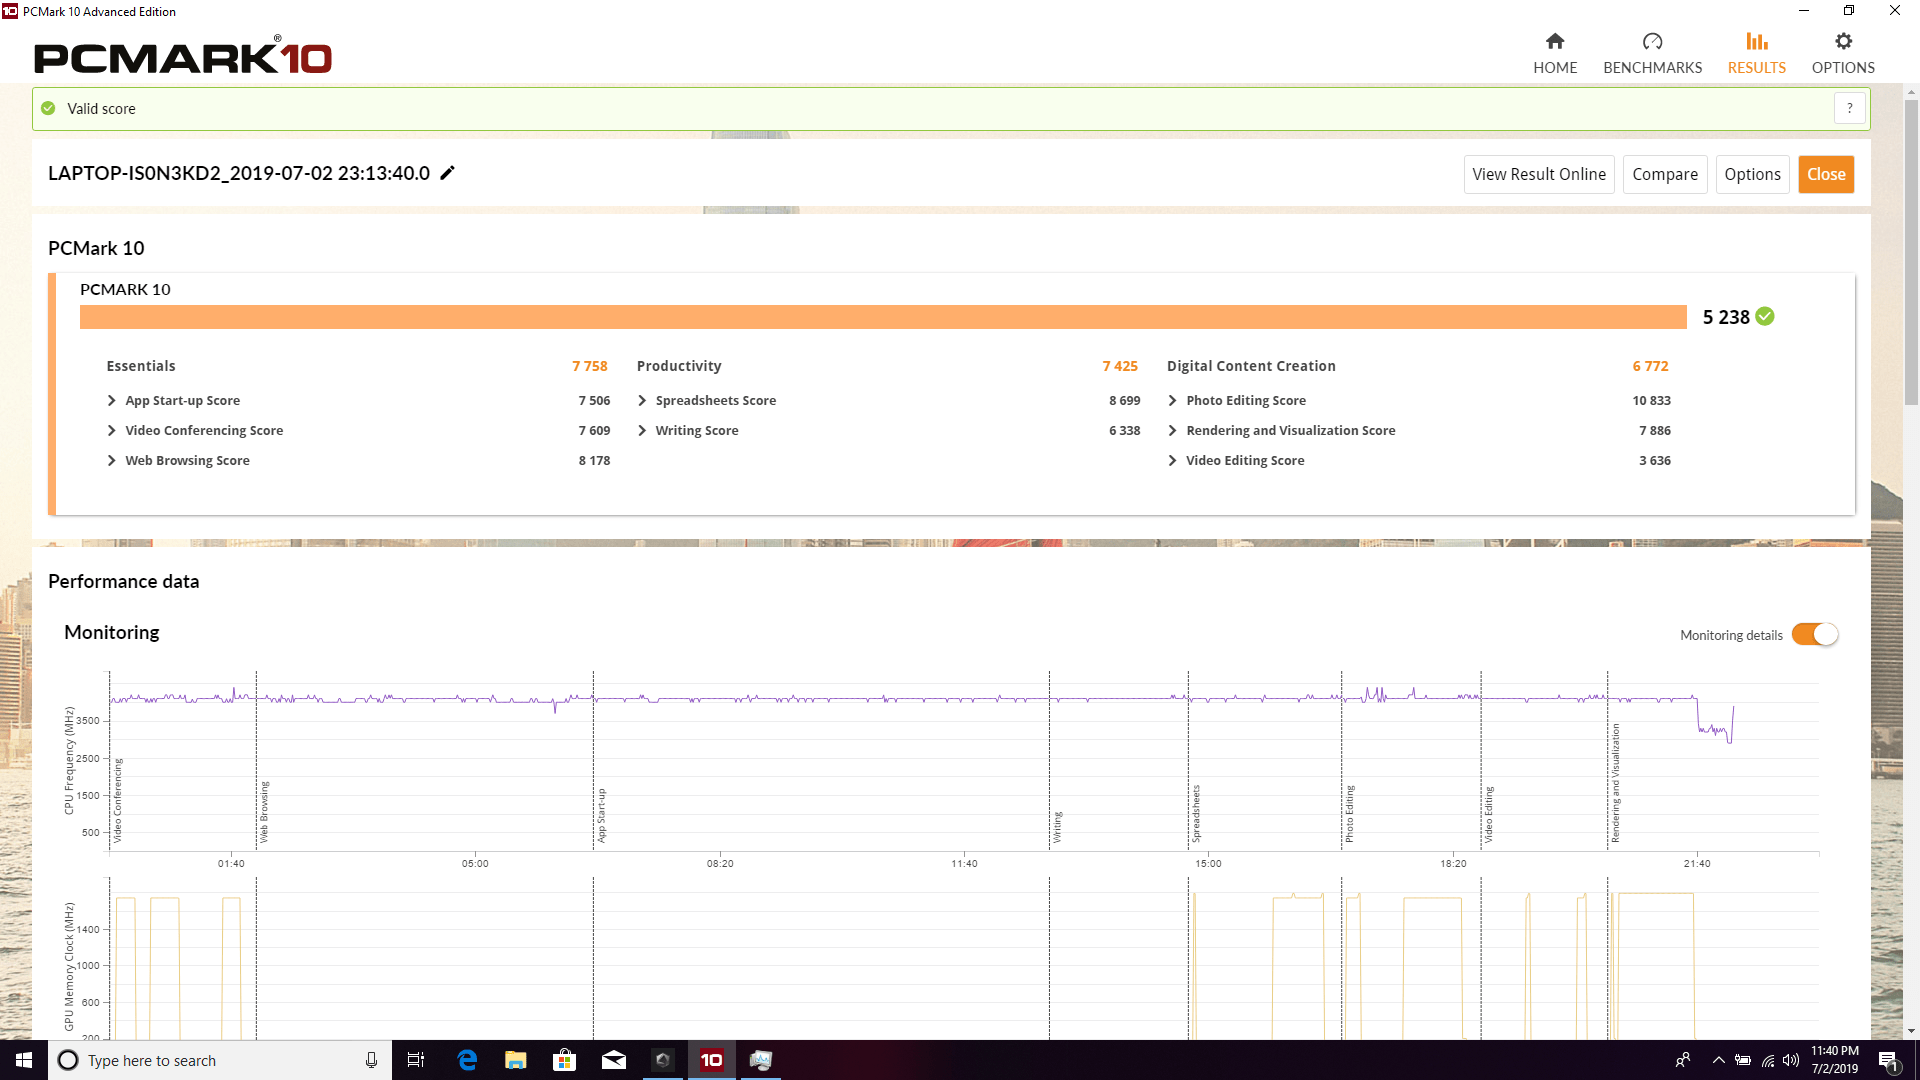Click the View Result Online button
The height and width of the screenshot is (1080, 1920).
(1538, 174)
